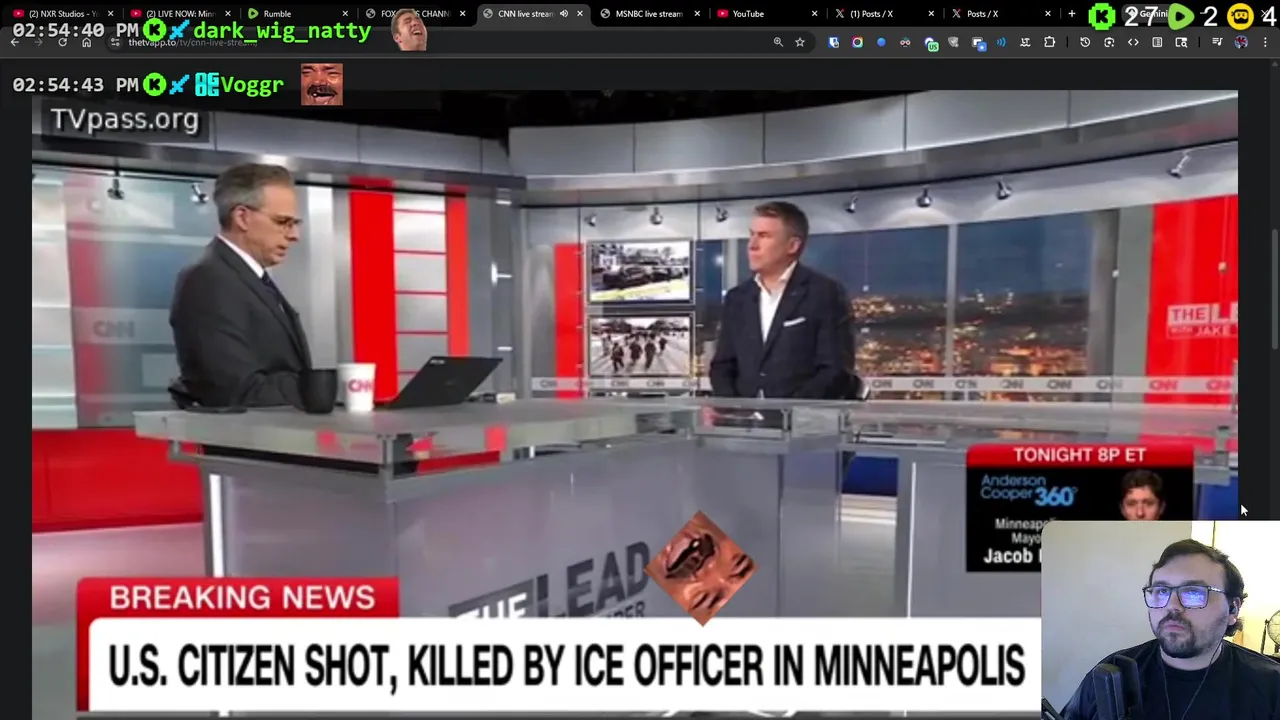Open the solid blue circle extension
Image resolution: width=1280 pixels, height=720 pixels.
point(881,42)
